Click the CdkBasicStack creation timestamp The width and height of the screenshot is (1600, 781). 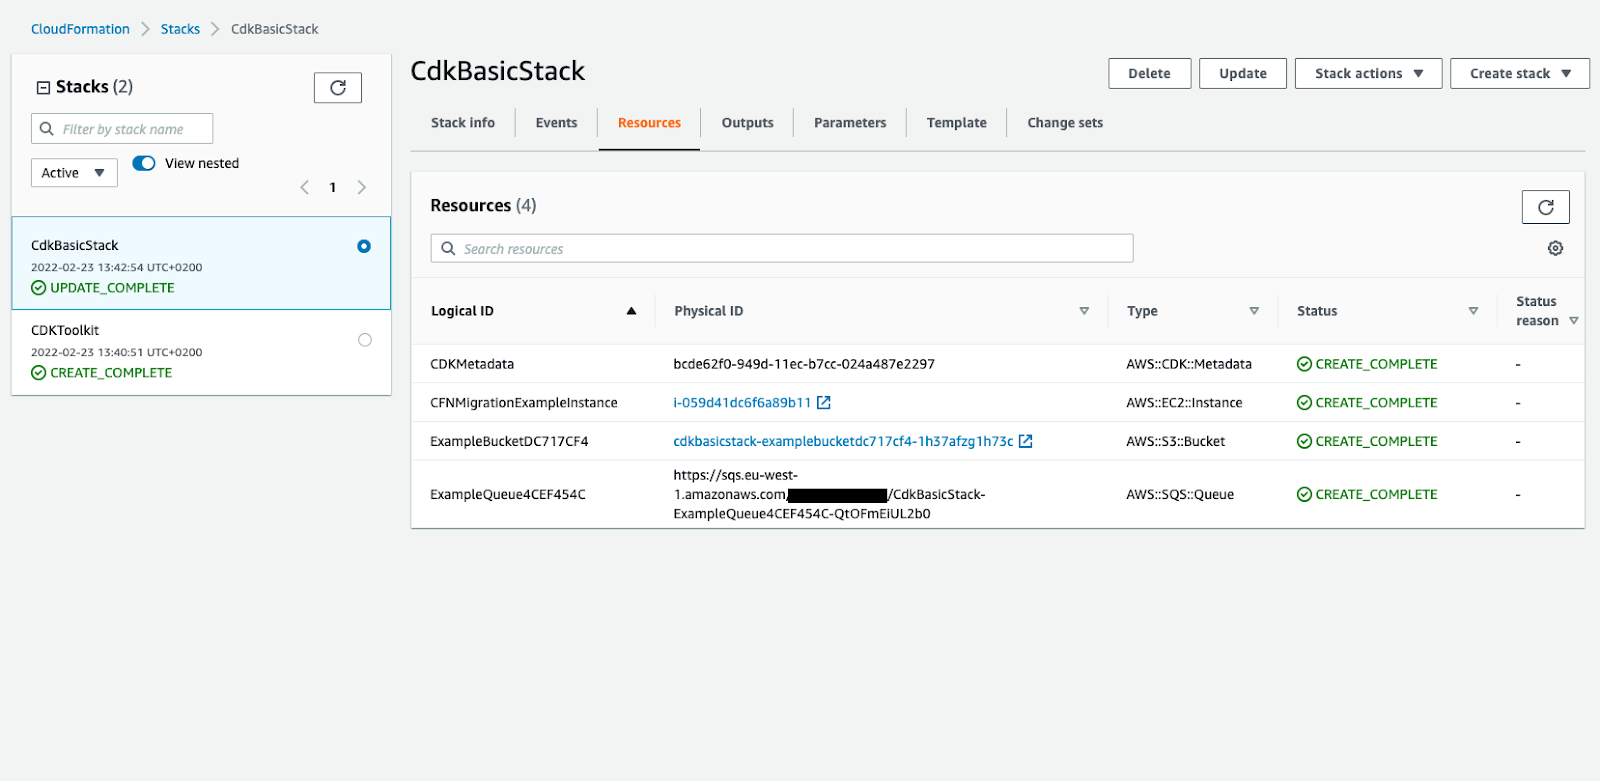[116, 267]
